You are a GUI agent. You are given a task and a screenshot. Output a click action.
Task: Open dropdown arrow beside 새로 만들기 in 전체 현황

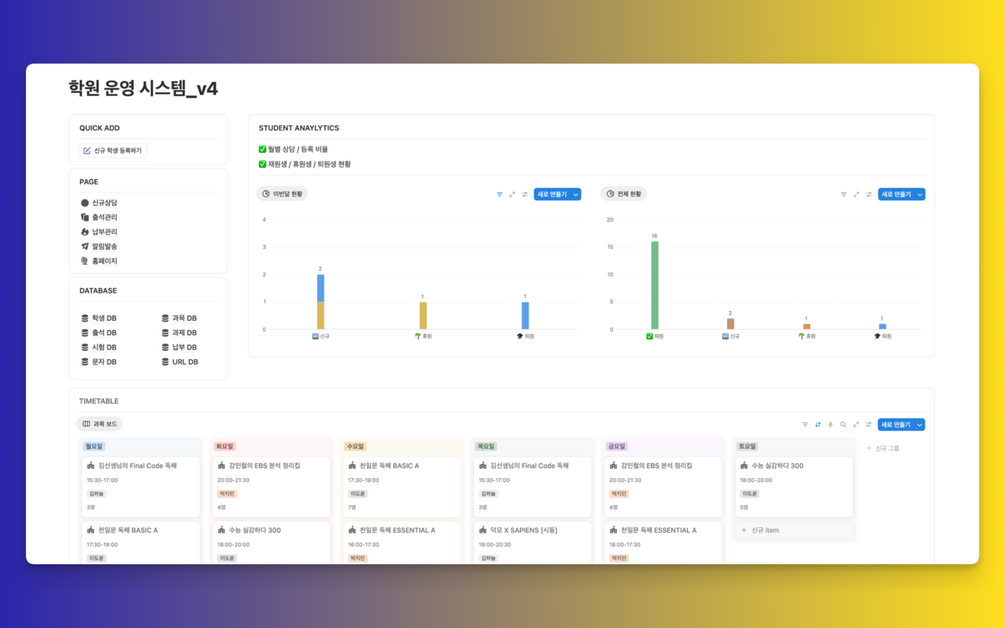(x=920, y=194)
